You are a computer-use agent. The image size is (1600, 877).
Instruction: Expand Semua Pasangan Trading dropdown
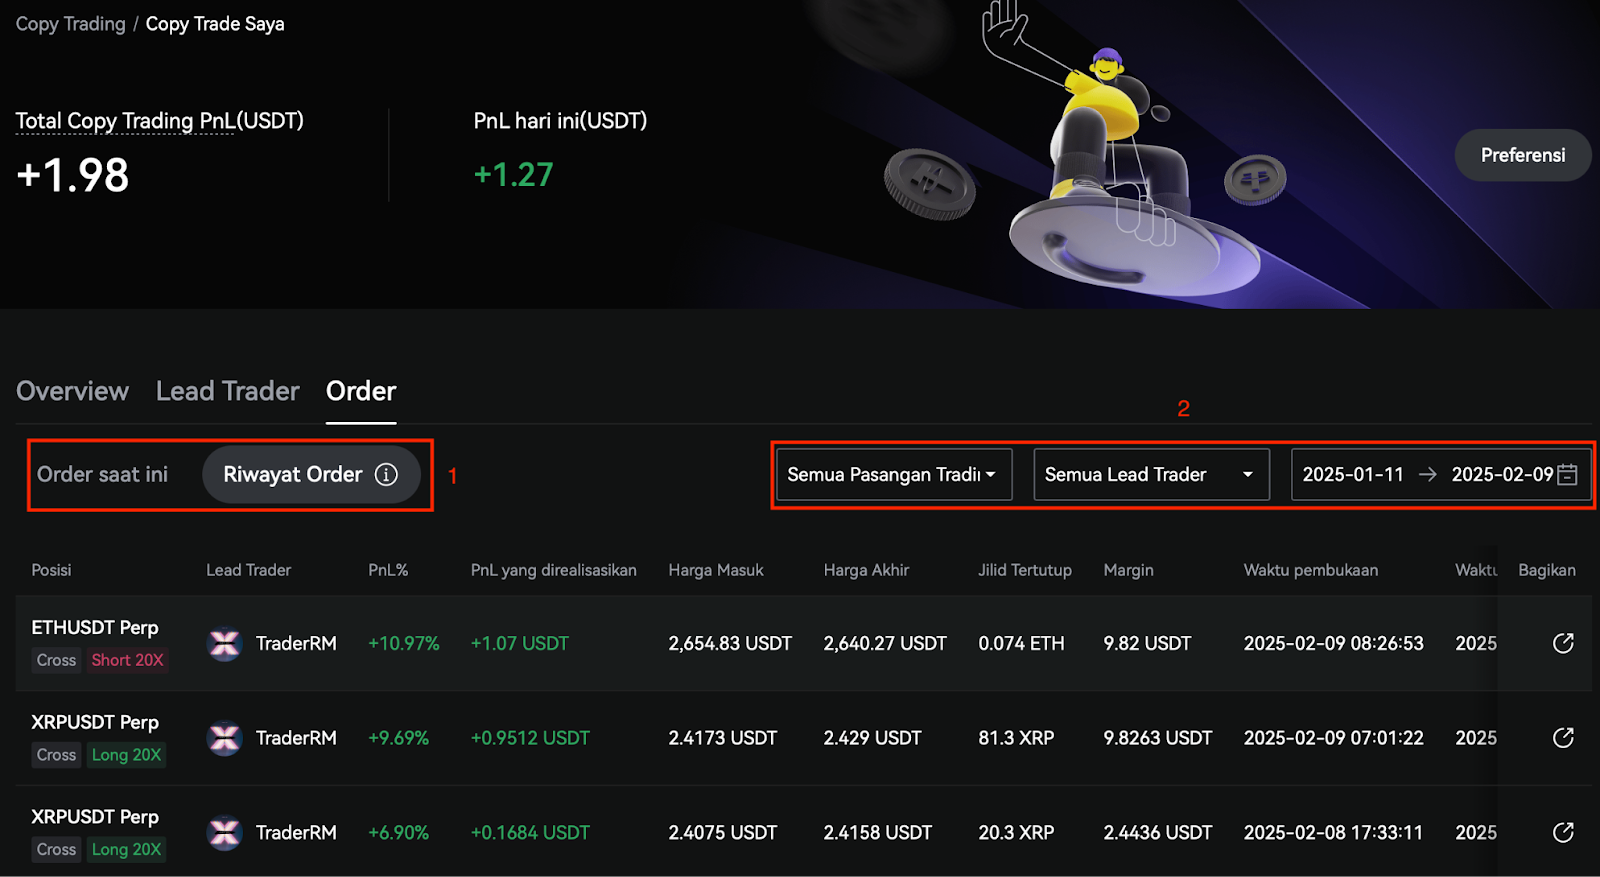893,475
